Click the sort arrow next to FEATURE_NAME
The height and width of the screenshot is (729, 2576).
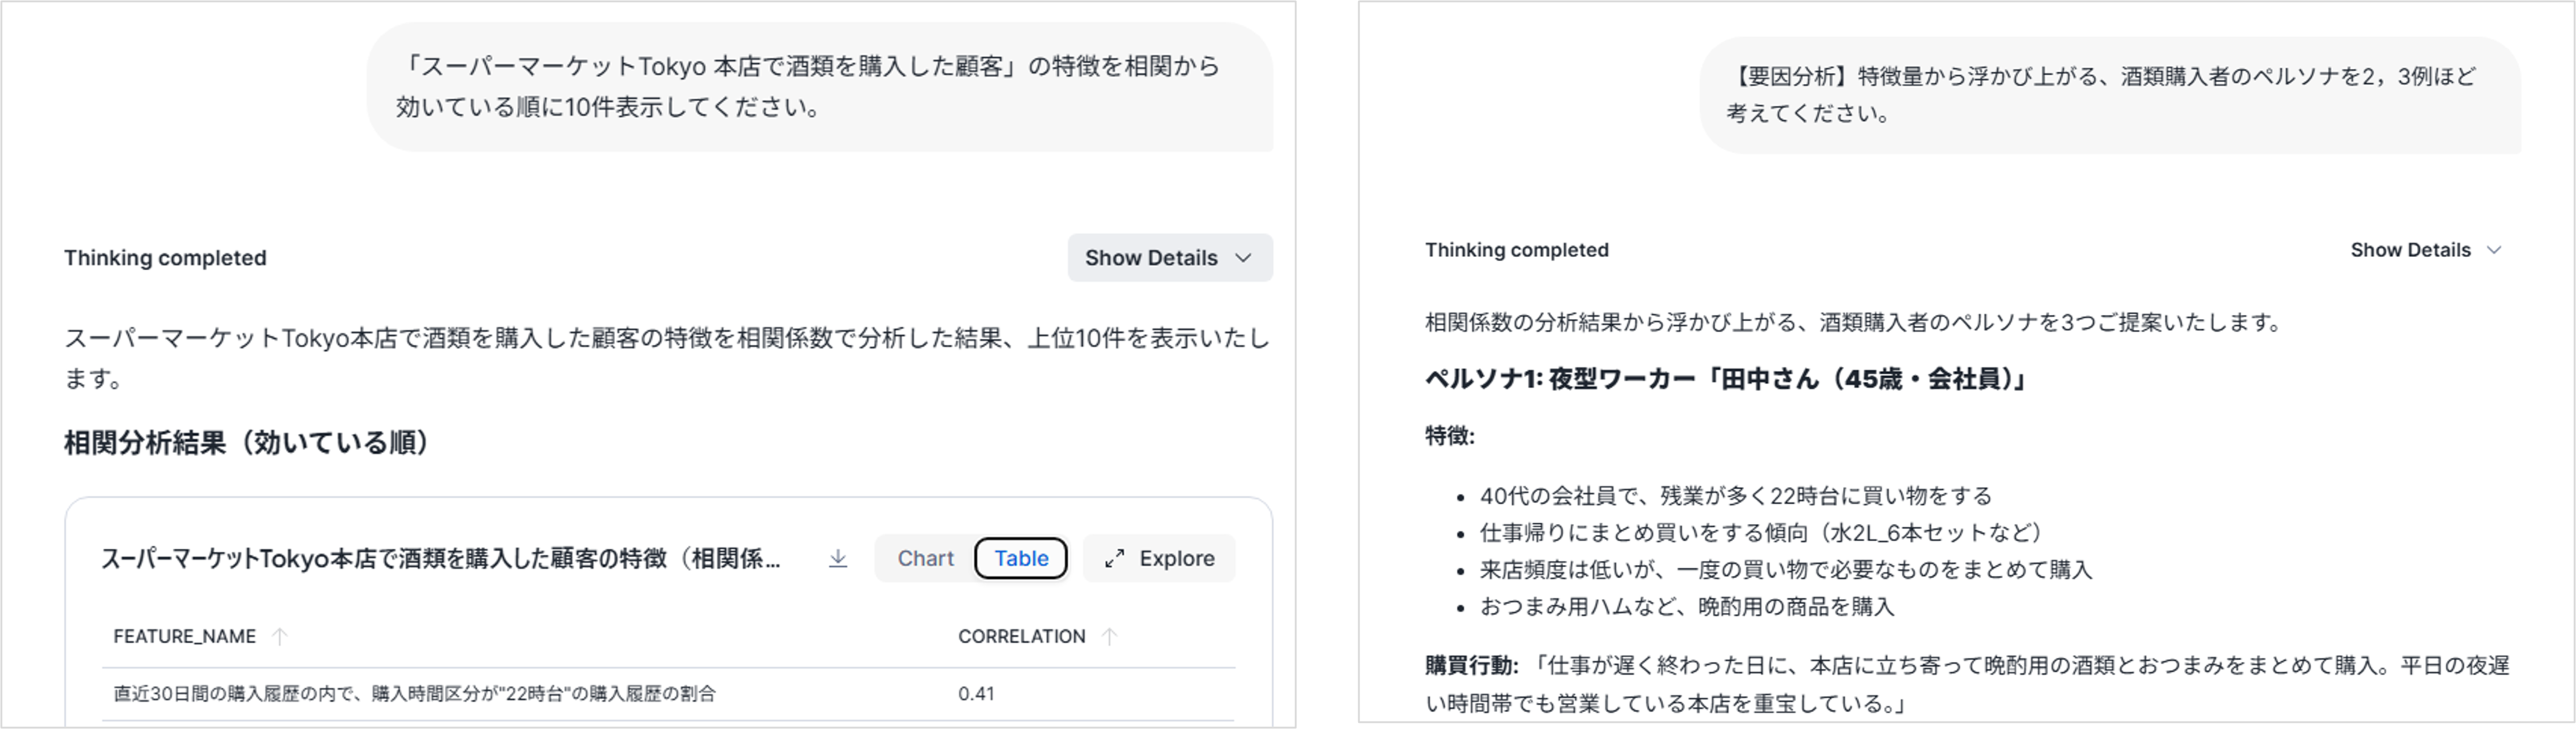point(280,636)
